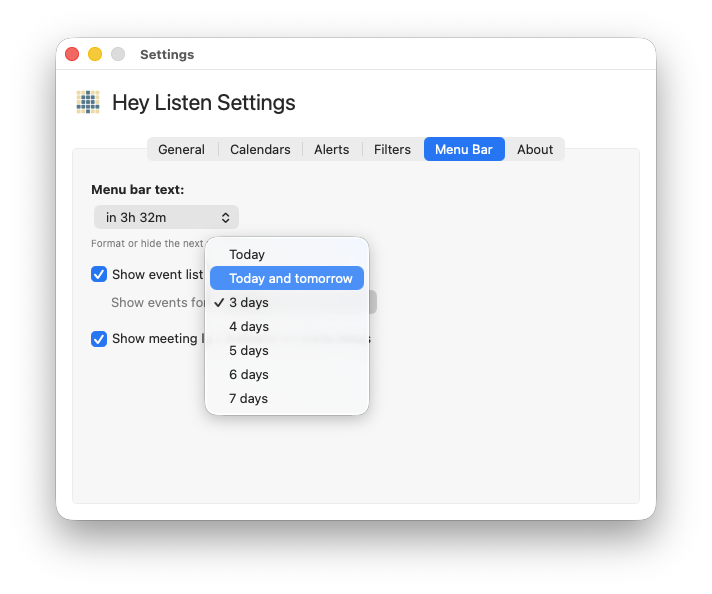This screenshot has height=594, width=712.
Task: Open the Calendars tab
Action: pos(260,149)
